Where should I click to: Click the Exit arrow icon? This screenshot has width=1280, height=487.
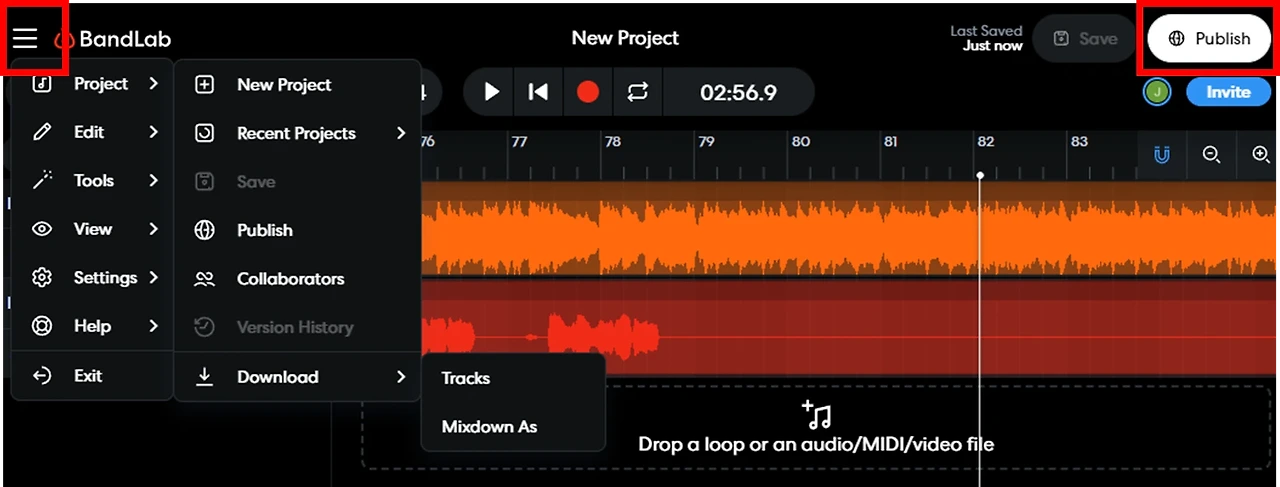(42, 376)
